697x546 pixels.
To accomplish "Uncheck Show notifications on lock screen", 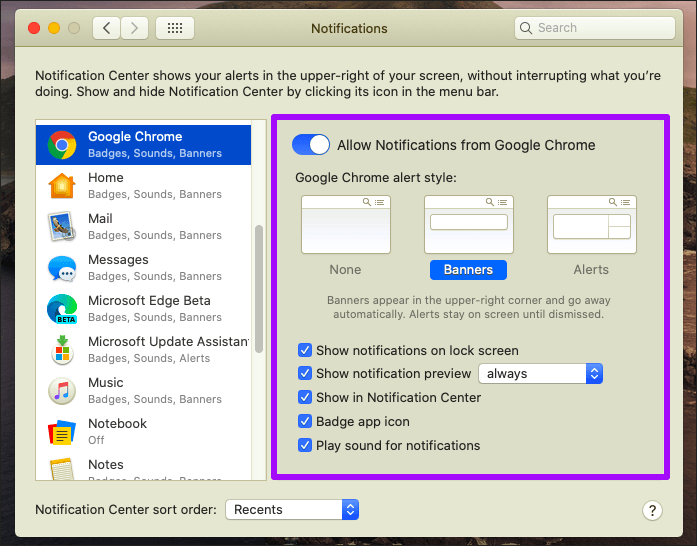I will click(305, 350).
